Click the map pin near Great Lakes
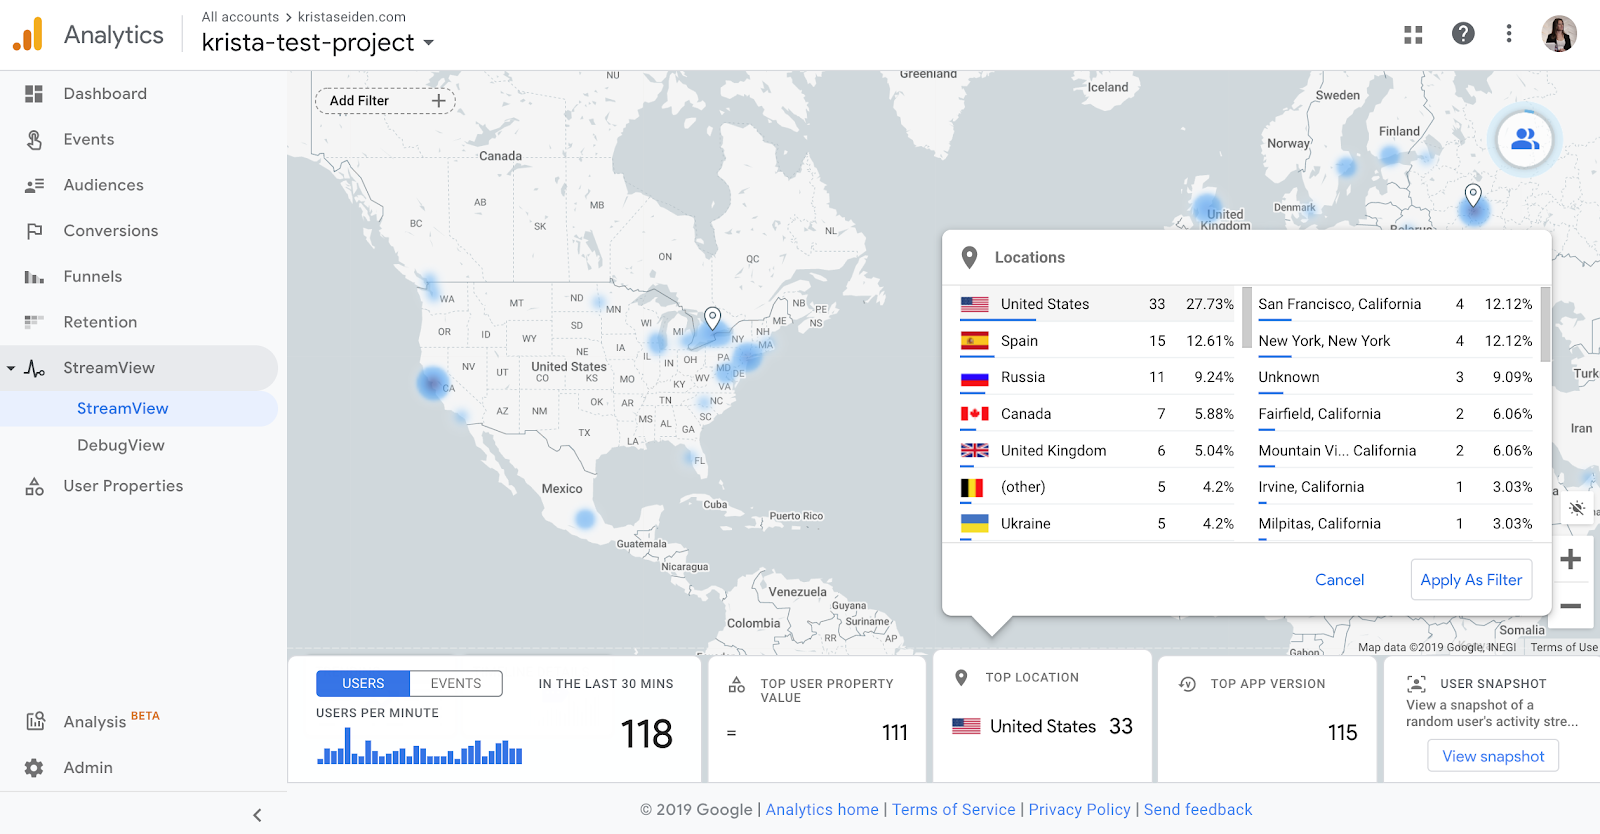This screenshot has height=834, width=1600. pyautogui.click(x=713, y=318)
